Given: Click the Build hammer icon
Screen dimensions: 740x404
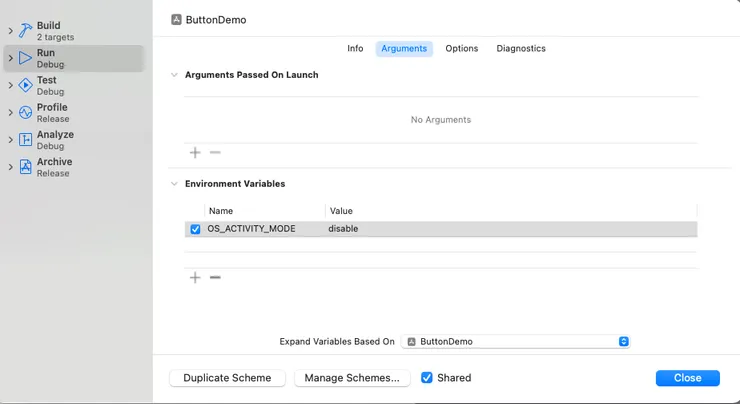Looking at the screenshot, I should click(26, 31).
